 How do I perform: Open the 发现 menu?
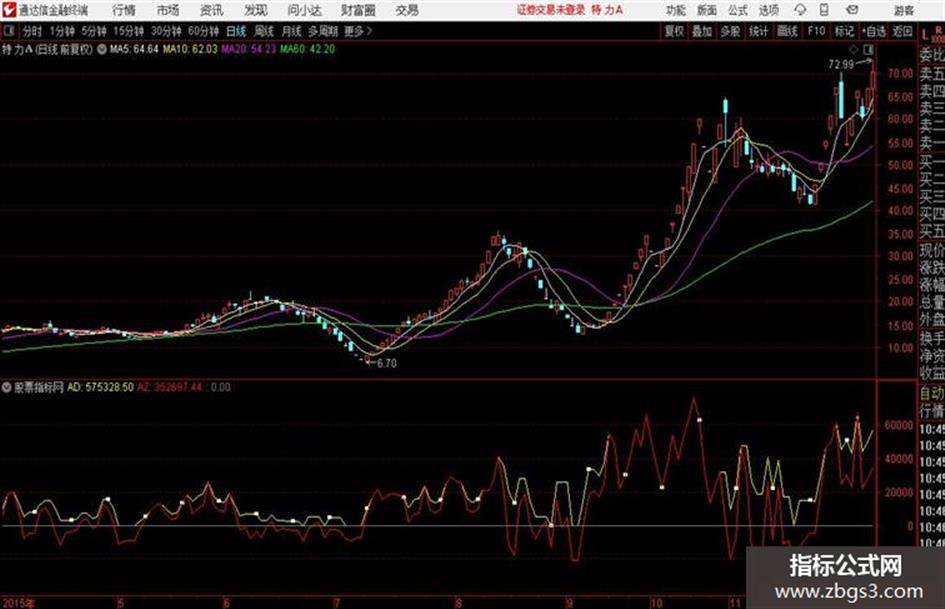[256, 10]
